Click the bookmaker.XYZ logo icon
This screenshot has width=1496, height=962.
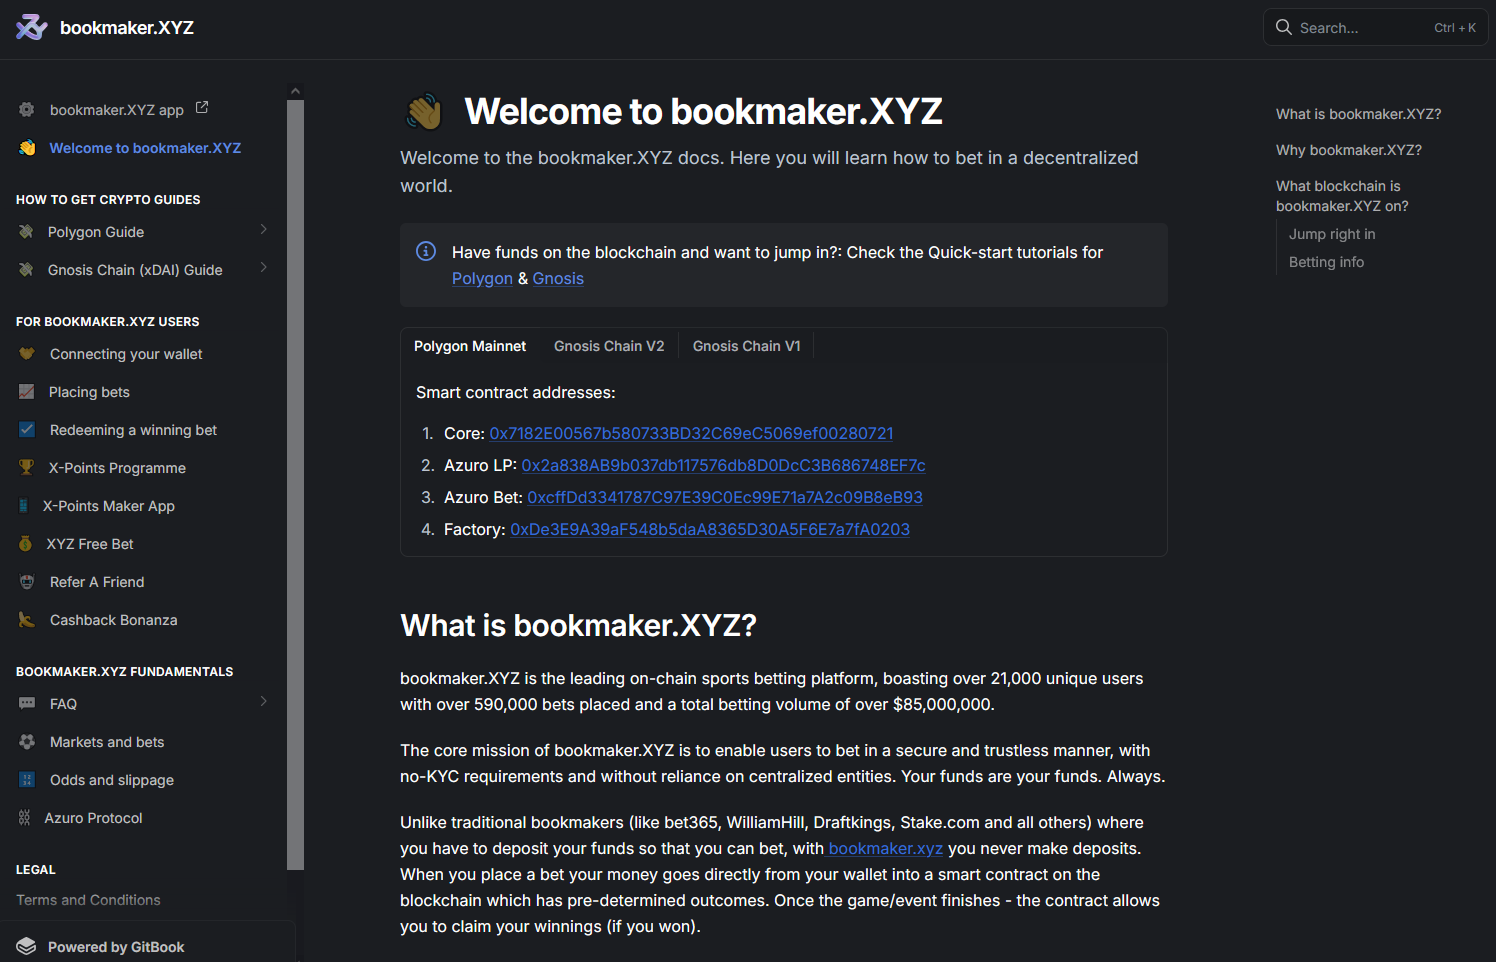pos(31,27)
